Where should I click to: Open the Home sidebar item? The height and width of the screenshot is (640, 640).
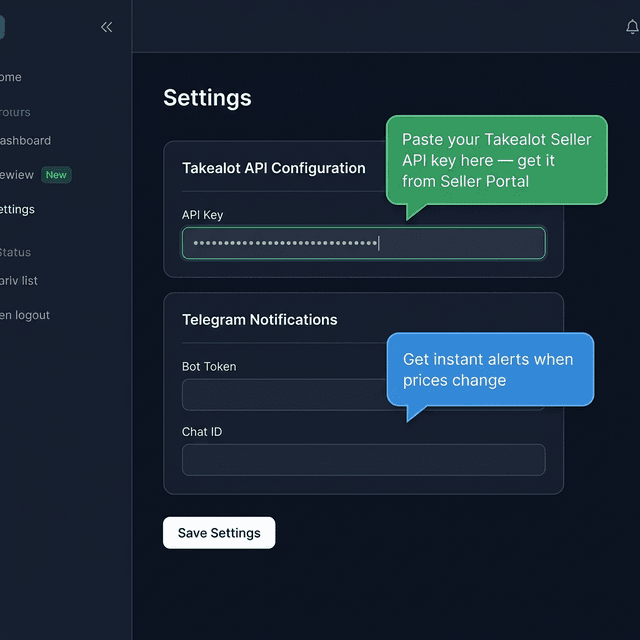[11, 77]
